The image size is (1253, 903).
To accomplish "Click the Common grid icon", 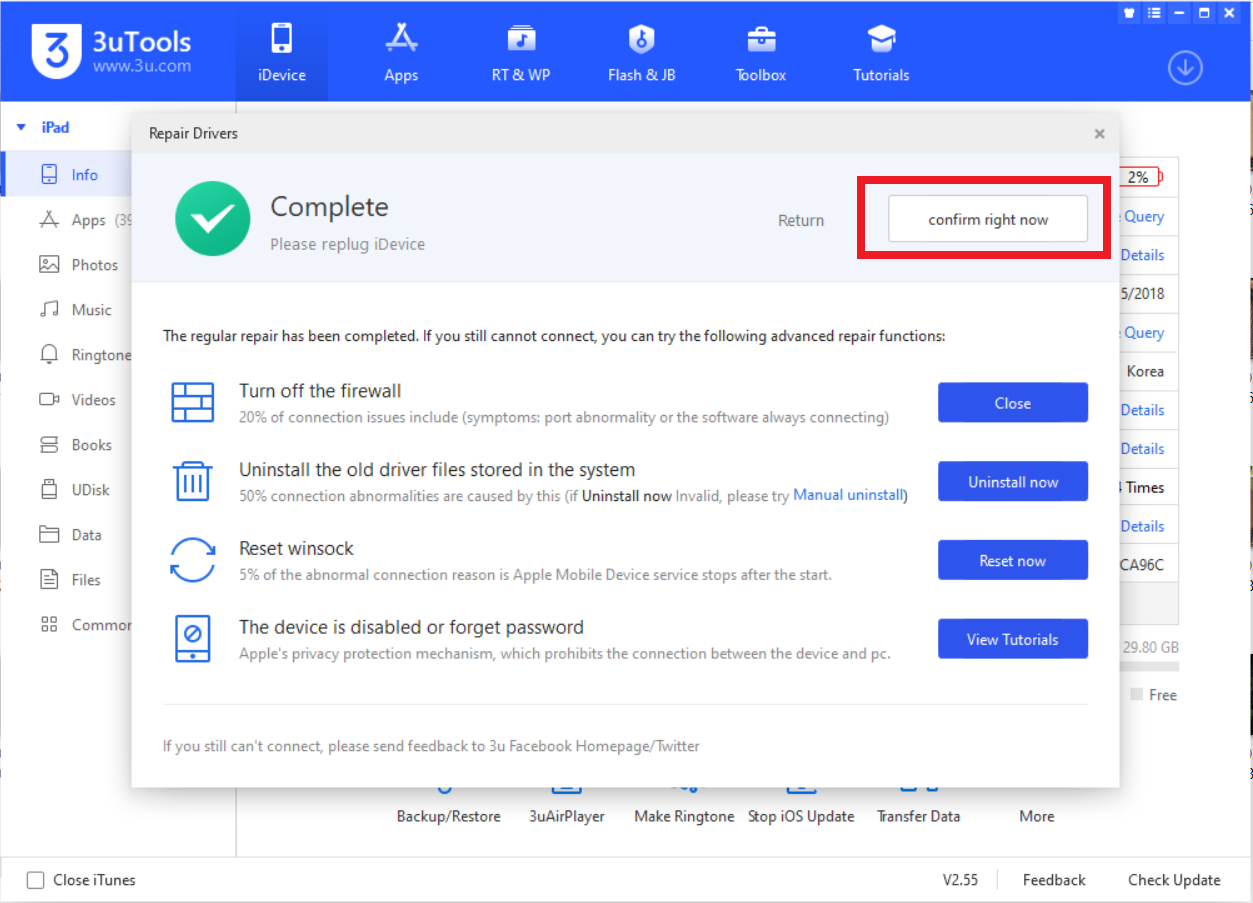I will (49, 625).
